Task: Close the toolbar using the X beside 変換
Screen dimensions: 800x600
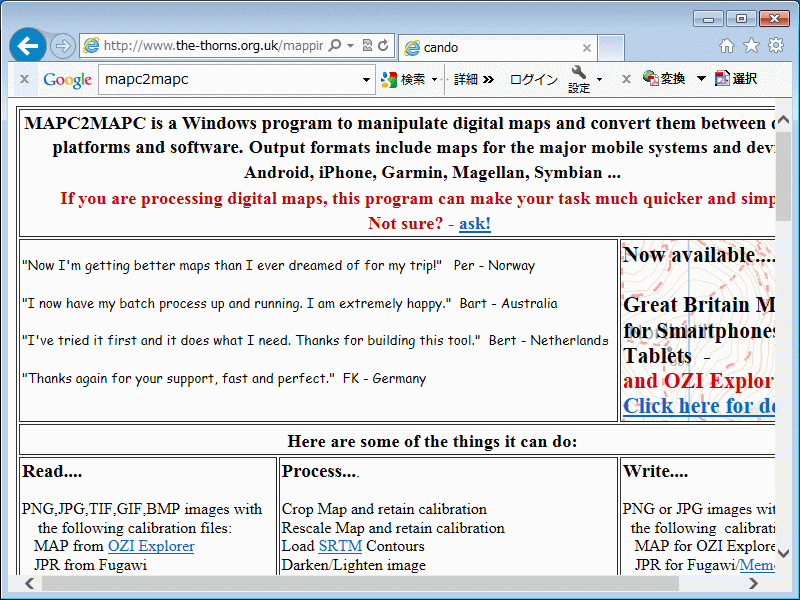Action: click(x=627, y=79)
